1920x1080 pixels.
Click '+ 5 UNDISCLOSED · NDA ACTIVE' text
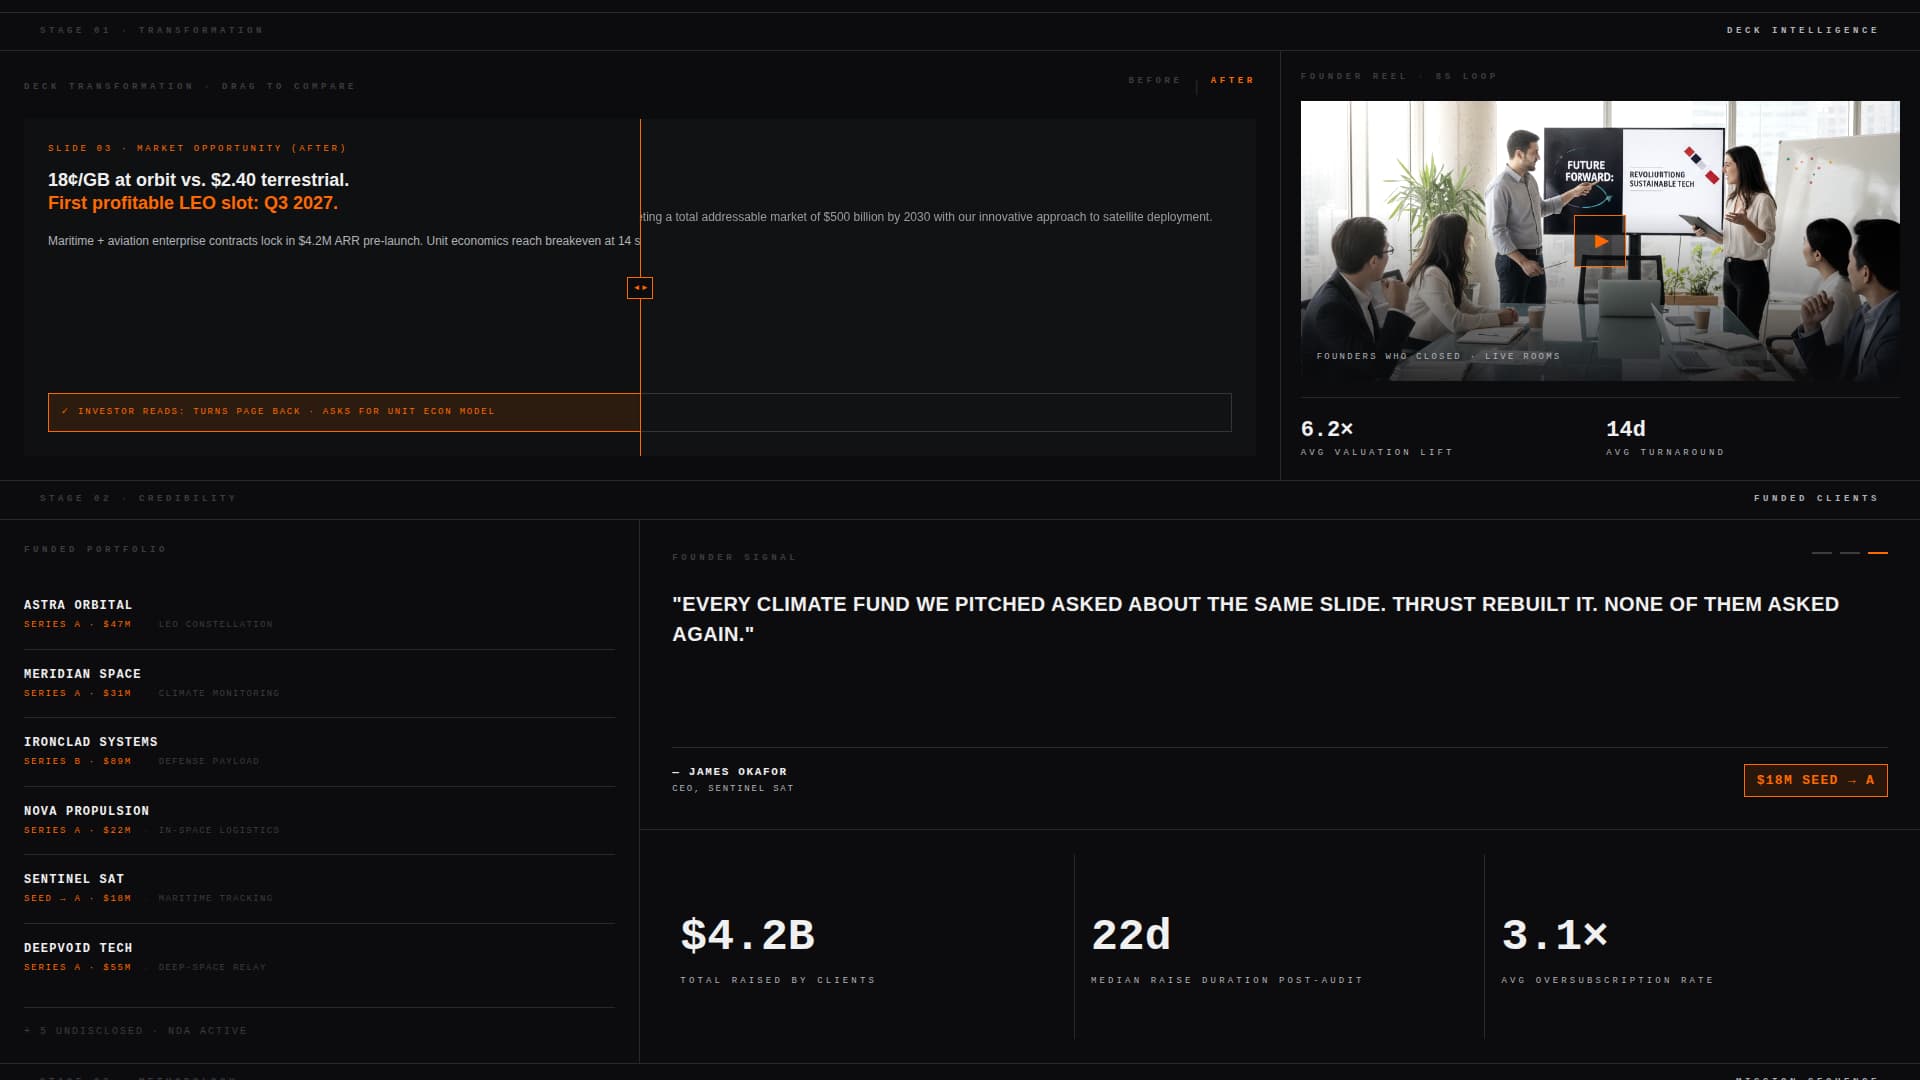pyautogui.click(x=135, y=1031)
